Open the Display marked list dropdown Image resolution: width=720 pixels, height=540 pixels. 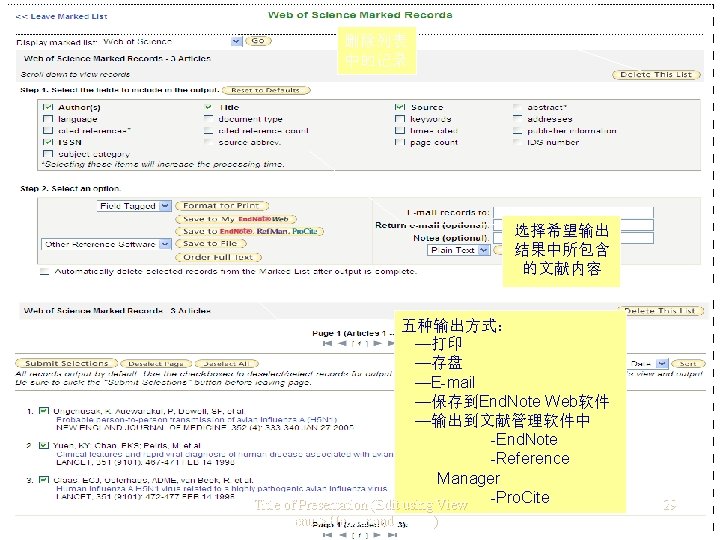point(236,41)
